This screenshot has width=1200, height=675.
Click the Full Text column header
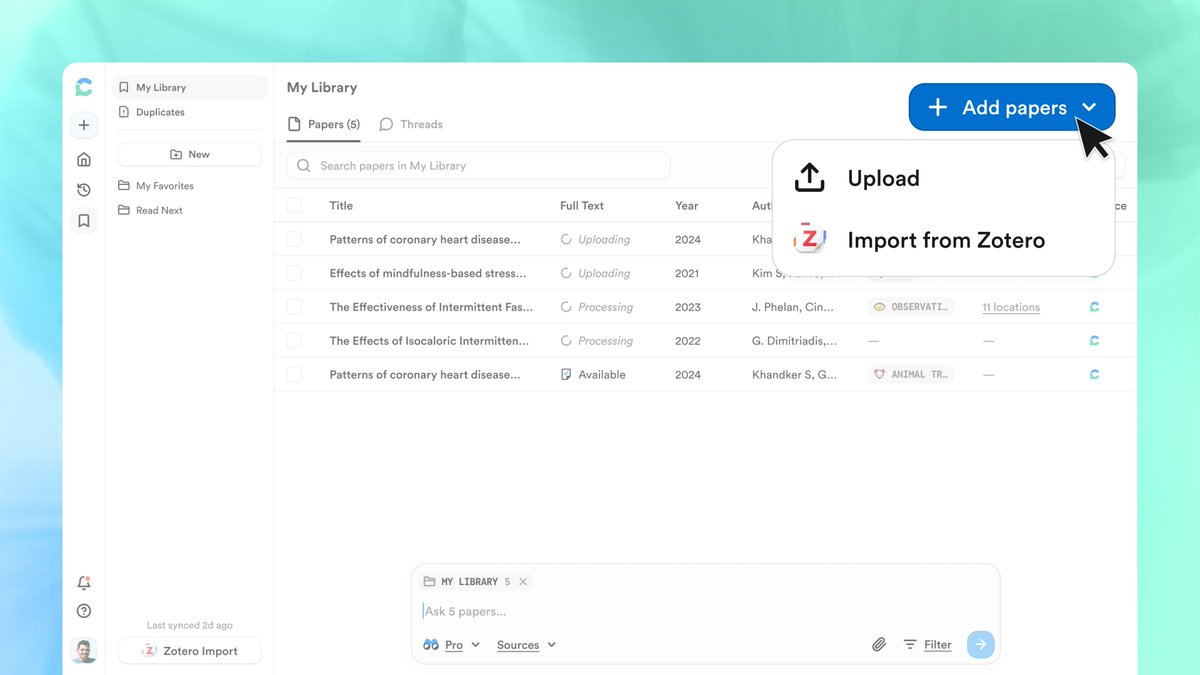pyautogui.click(x=582, y=206)
